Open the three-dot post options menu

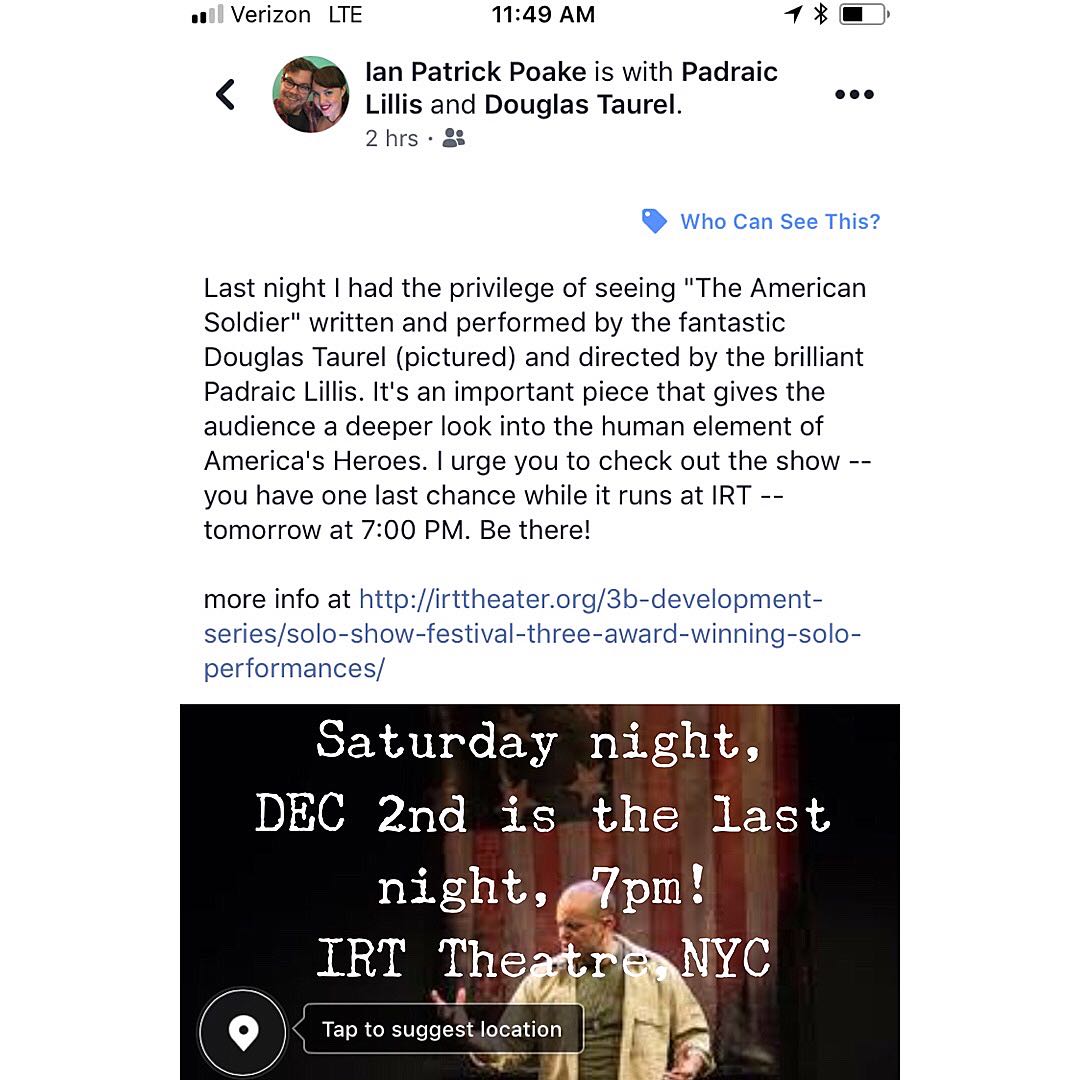854,94
